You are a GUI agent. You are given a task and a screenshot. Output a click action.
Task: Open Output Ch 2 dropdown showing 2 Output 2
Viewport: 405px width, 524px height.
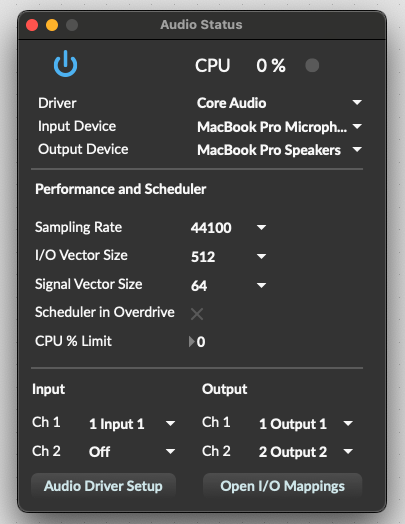(305, 452)
